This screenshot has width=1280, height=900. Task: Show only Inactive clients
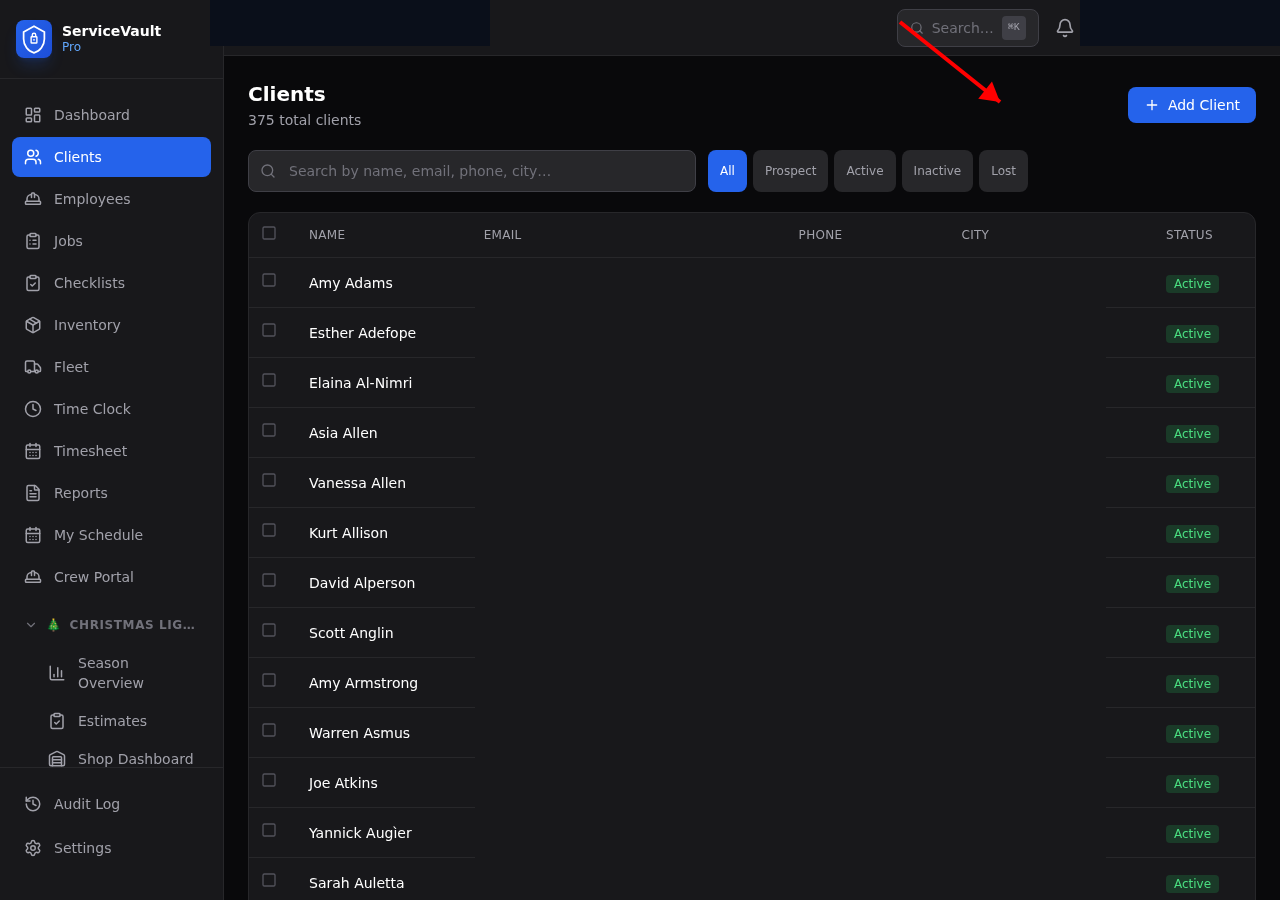[936, 170]
